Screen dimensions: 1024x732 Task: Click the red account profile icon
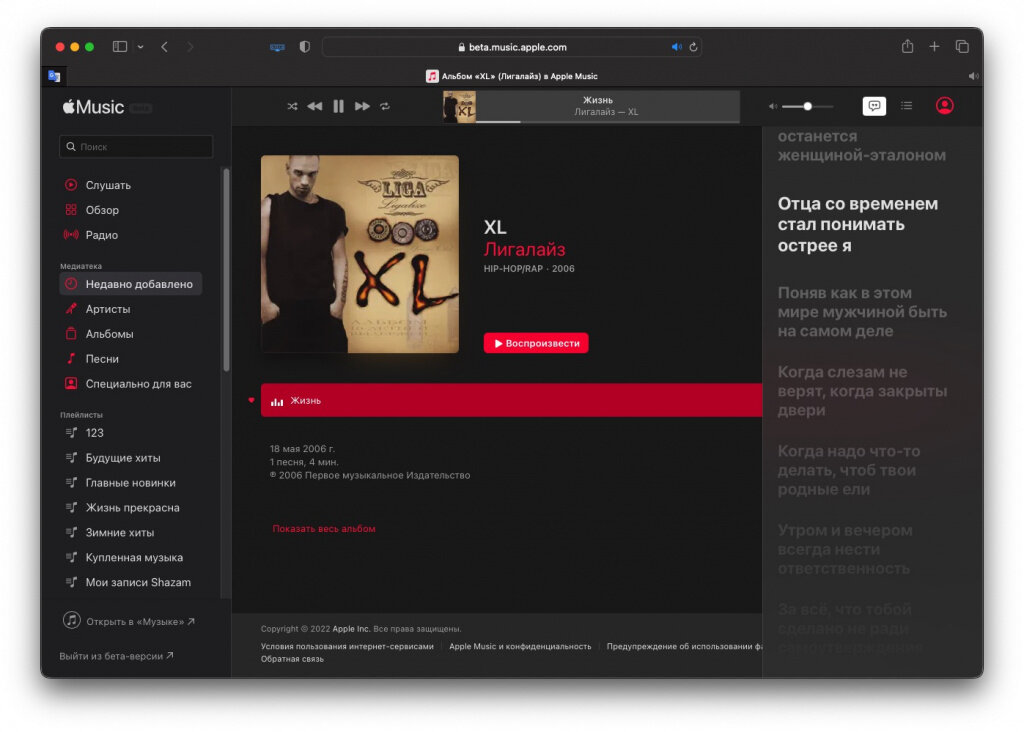tap(945, 106)
